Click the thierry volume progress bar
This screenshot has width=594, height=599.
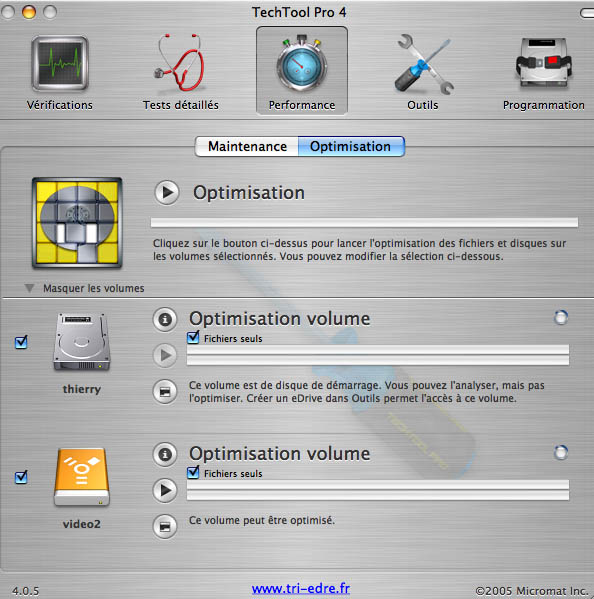tap(378, 355)
